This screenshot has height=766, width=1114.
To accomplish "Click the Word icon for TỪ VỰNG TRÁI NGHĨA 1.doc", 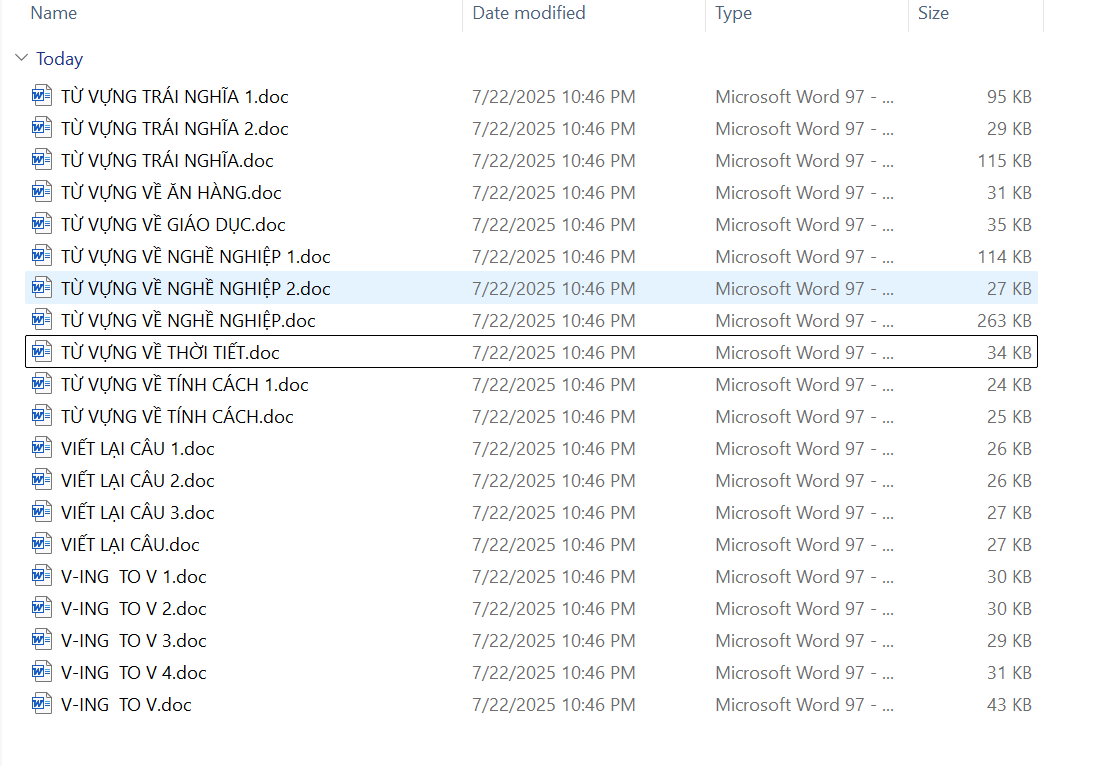I will pos(41,97).
